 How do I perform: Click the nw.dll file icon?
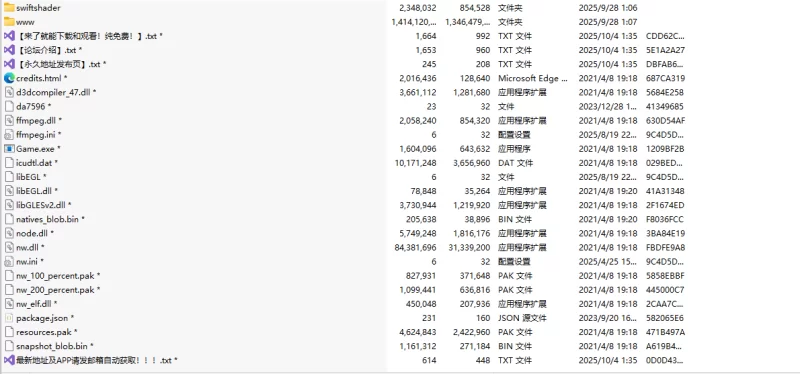[9, 247]
